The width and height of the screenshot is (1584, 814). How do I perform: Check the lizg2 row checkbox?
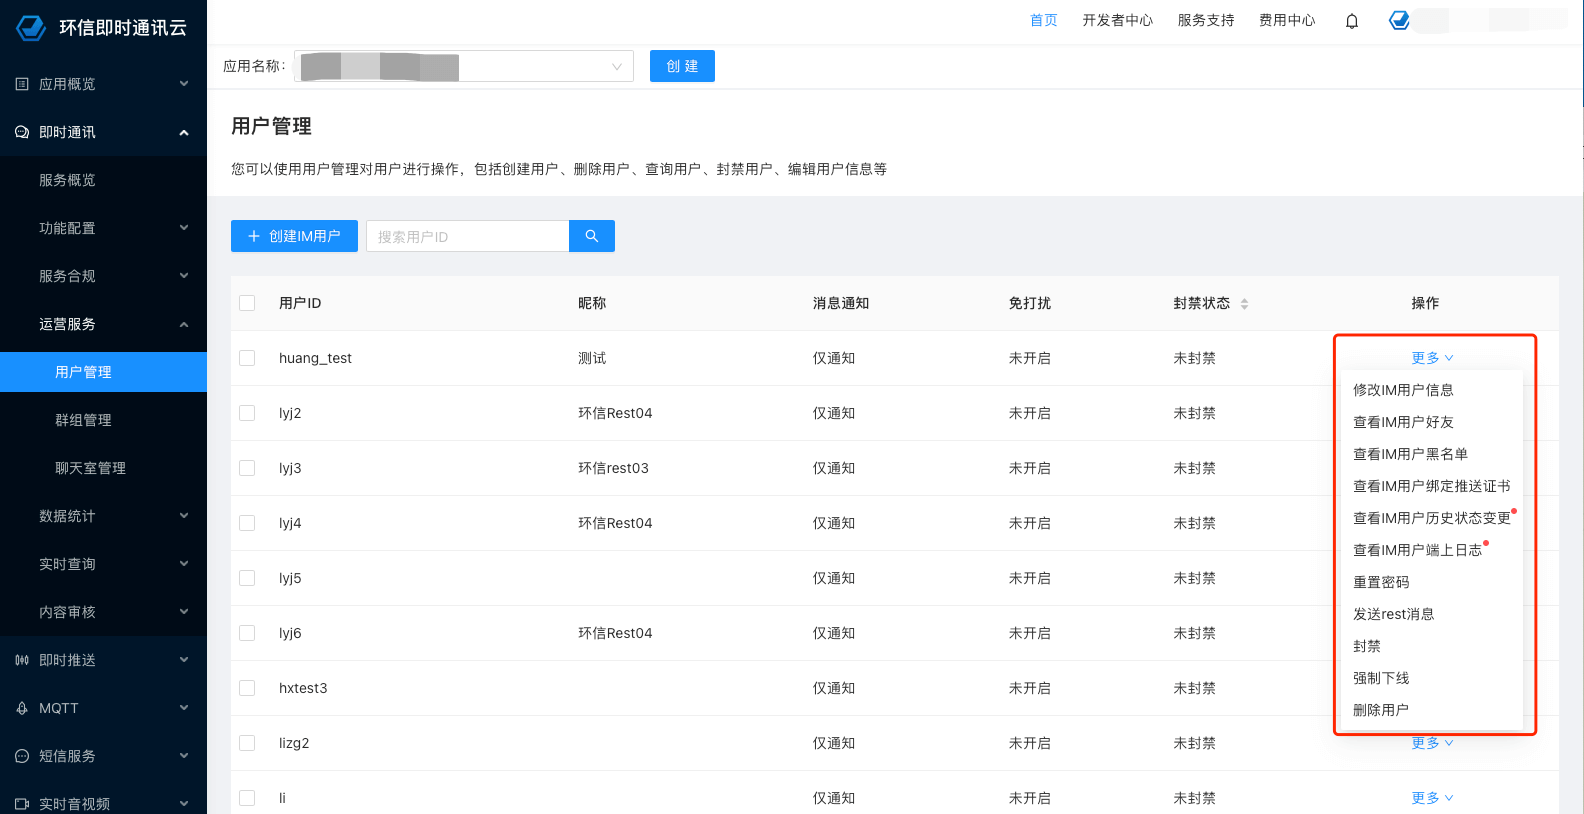[x=247, y=743]
